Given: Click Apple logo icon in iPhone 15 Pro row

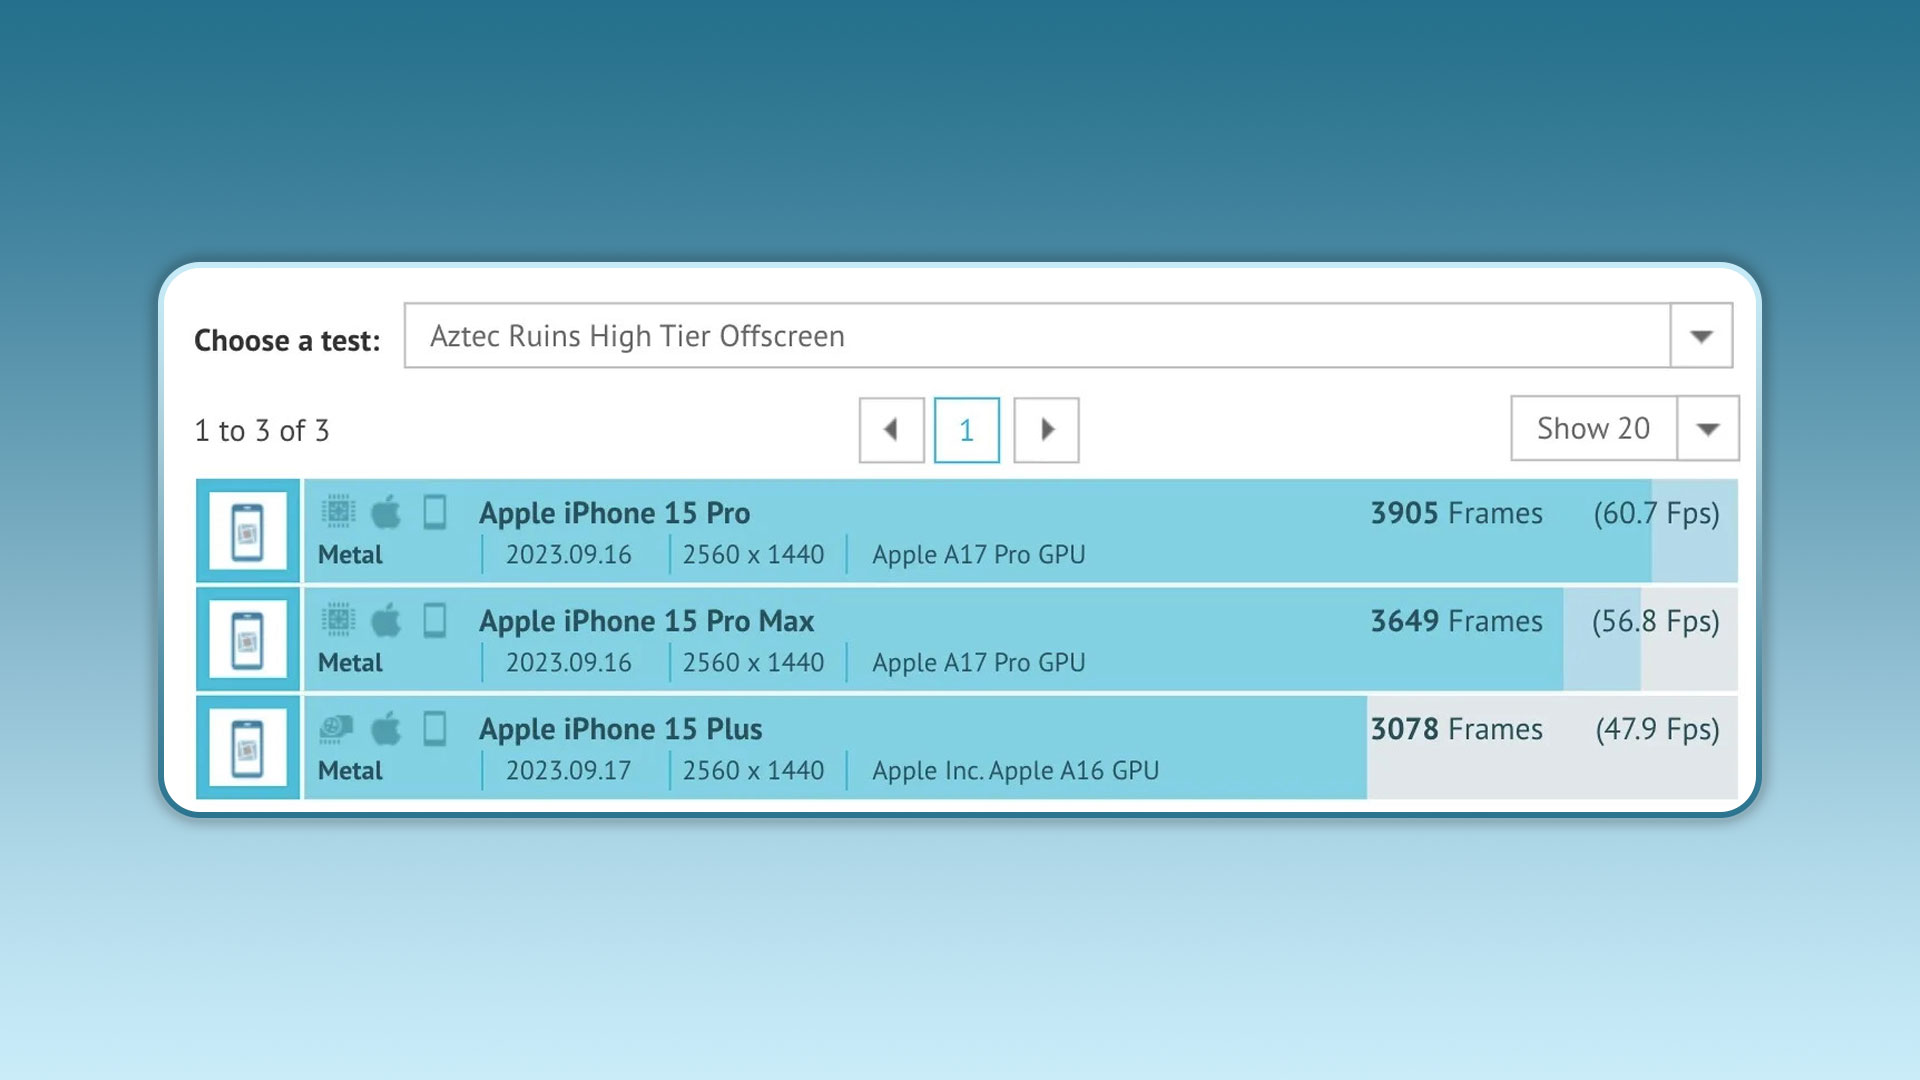Looking at the screenshot, I should point(386,512).
